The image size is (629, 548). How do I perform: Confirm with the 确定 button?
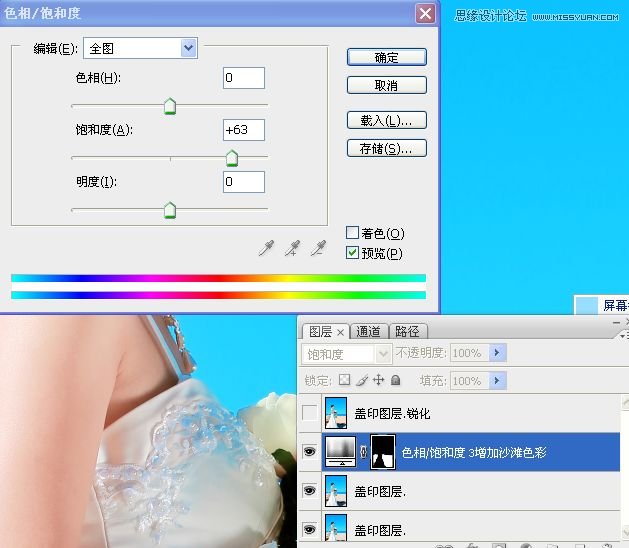pyautogui.click(x=386, y=57)
